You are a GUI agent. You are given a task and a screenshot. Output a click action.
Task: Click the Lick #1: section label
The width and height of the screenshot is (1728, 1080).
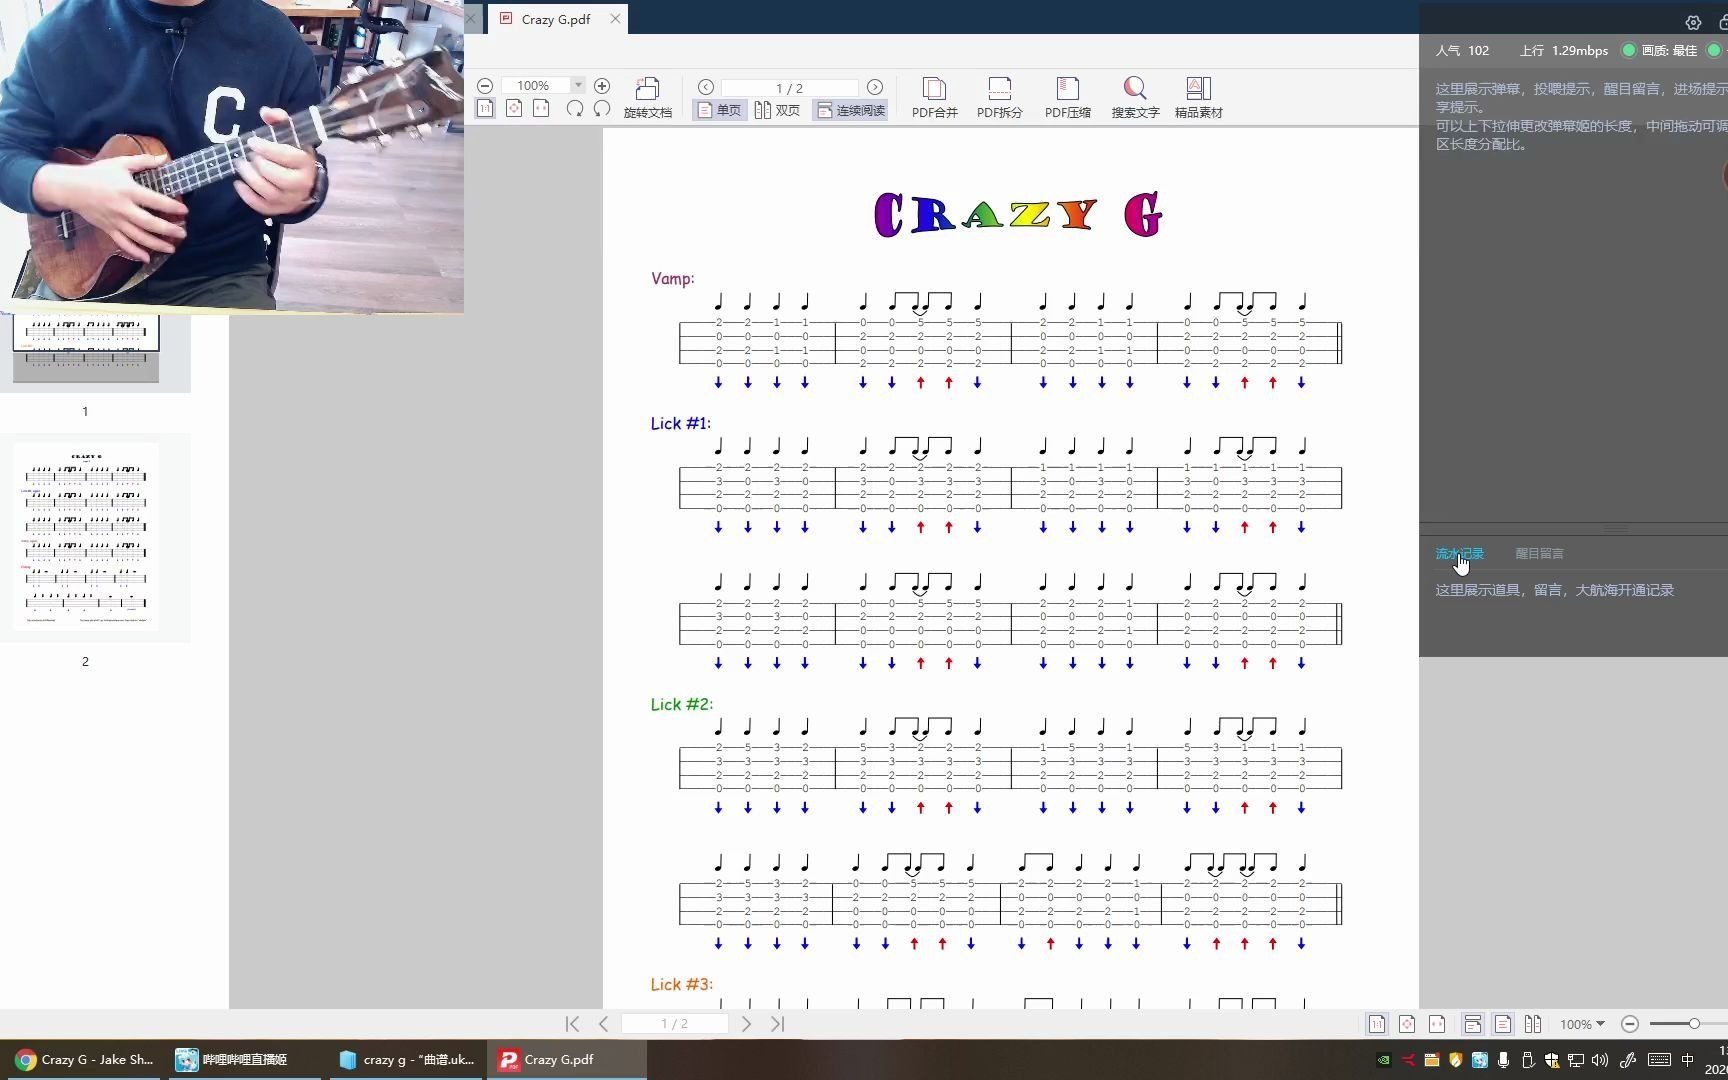coord(680,423)
